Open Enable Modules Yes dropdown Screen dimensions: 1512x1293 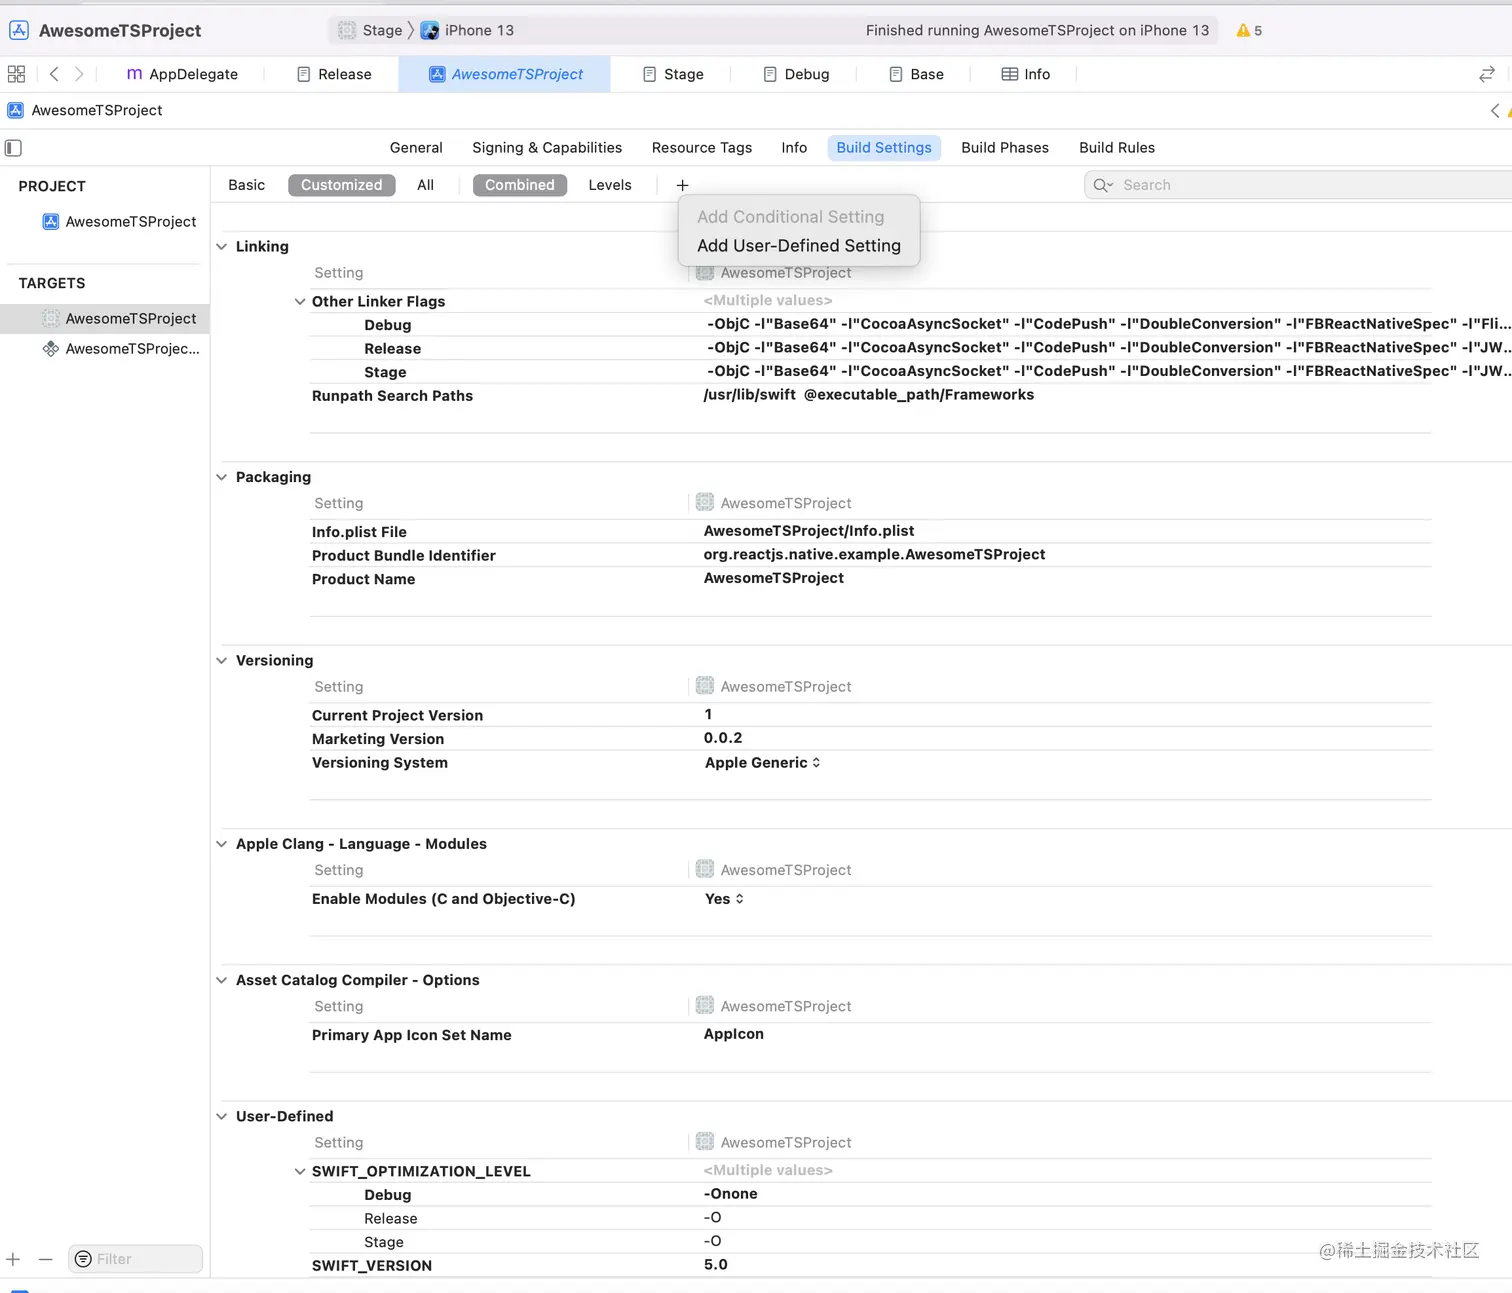[x=724, y=899]
